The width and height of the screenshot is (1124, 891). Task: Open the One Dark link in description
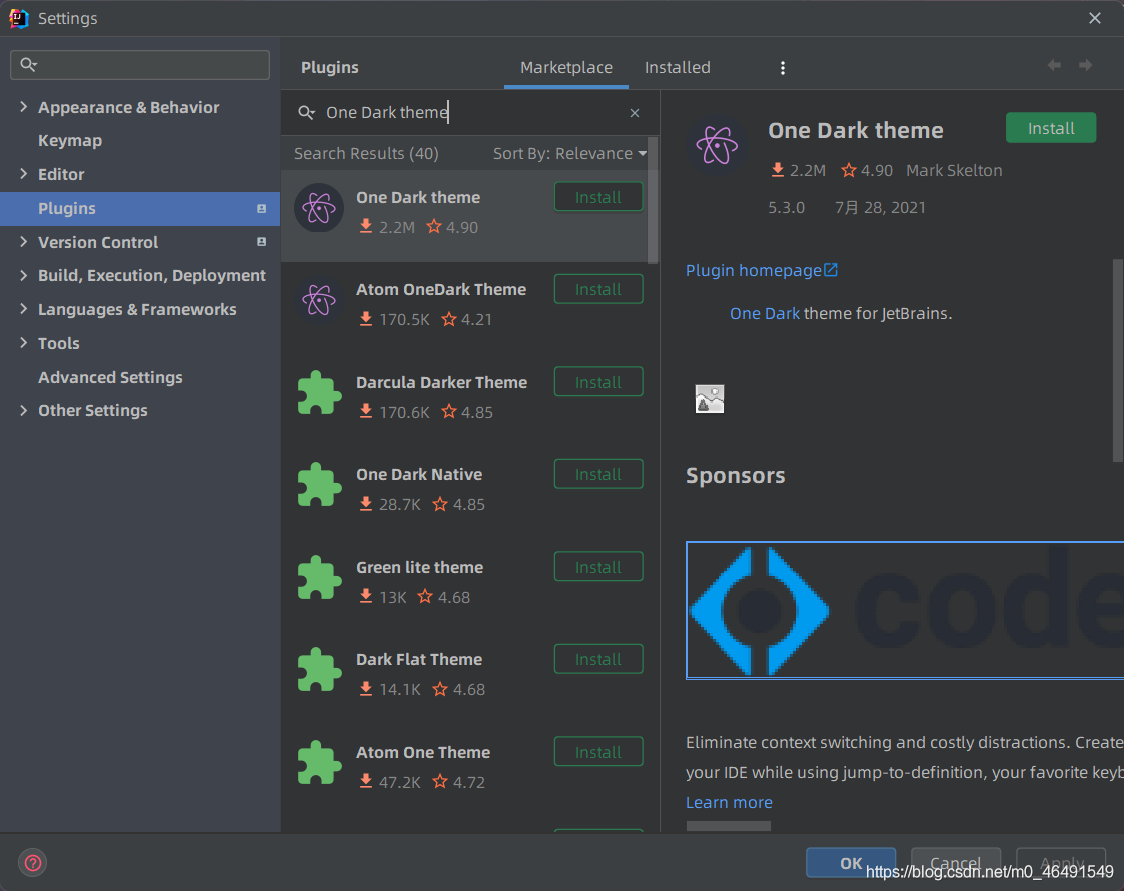[765, 313]
